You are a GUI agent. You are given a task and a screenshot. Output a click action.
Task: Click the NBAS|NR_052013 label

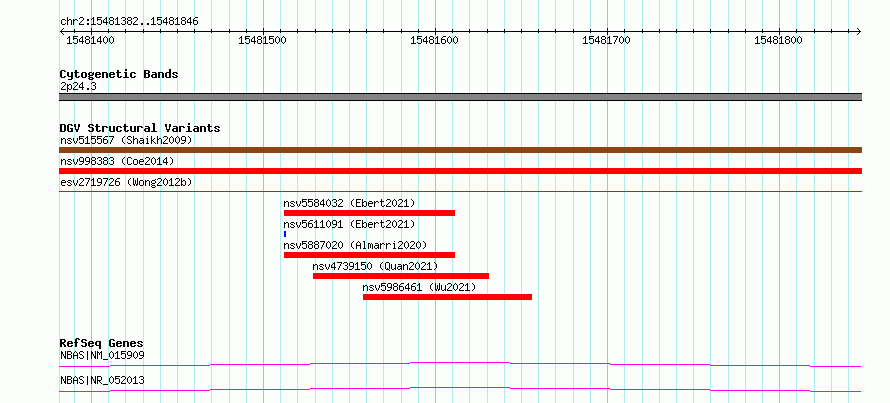pos(102,380)
